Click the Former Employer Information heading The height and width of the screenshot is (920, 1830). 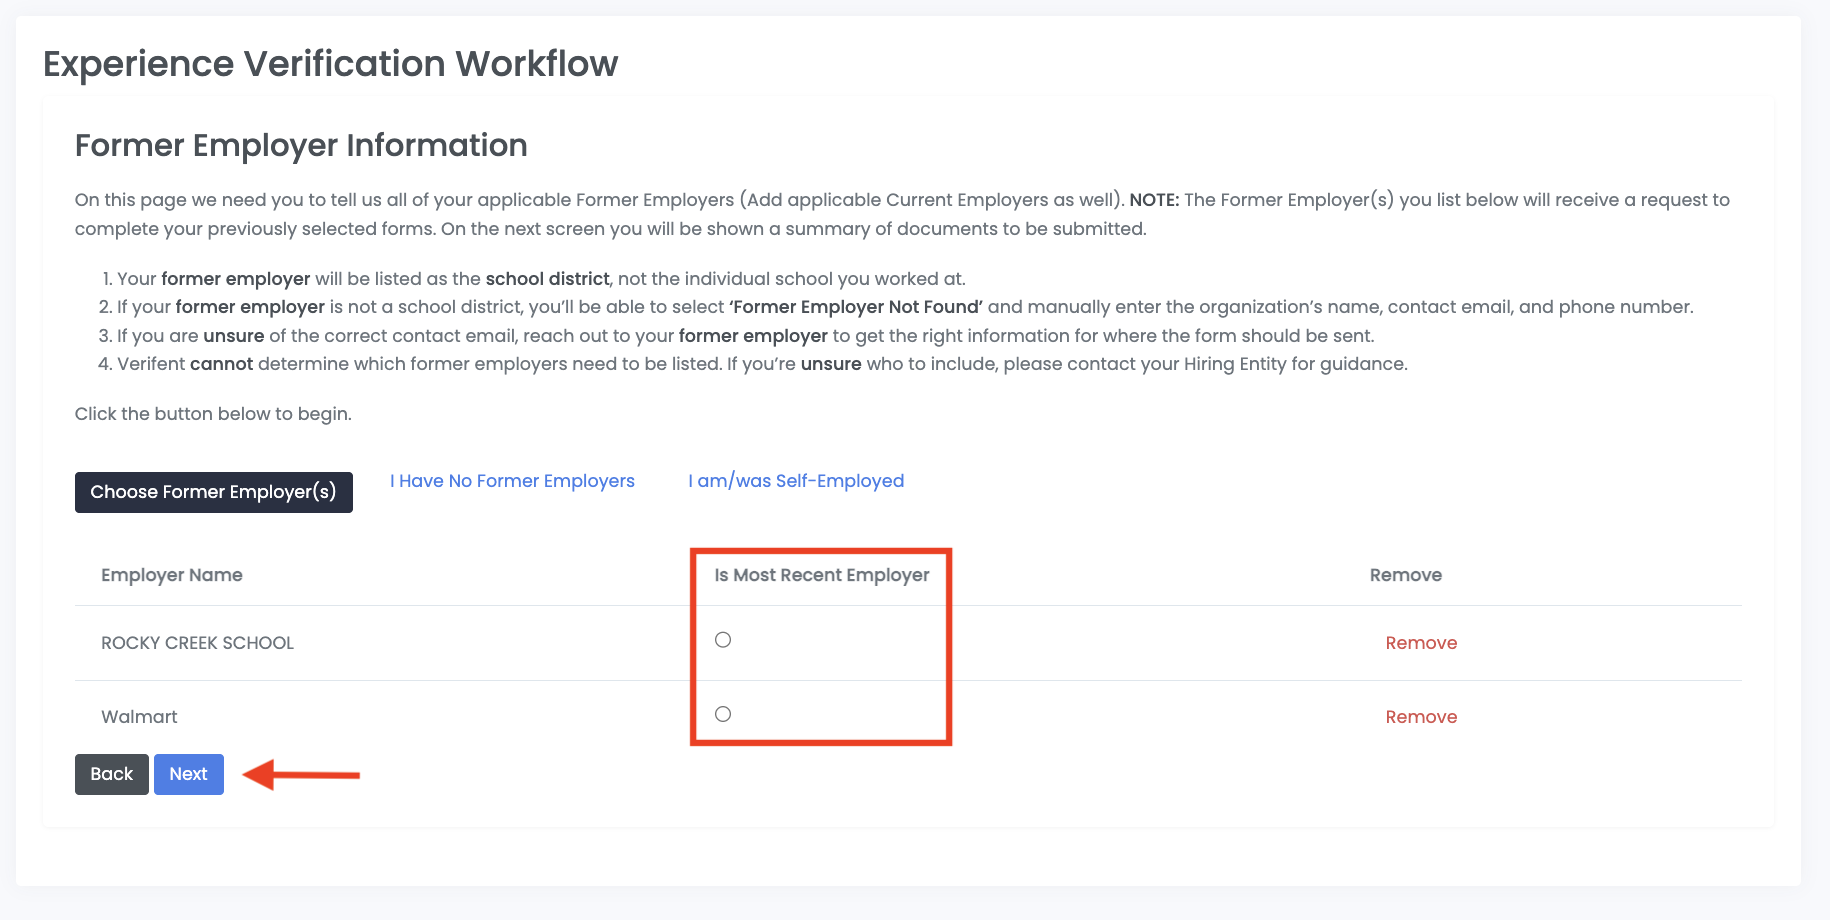point(301,146)
